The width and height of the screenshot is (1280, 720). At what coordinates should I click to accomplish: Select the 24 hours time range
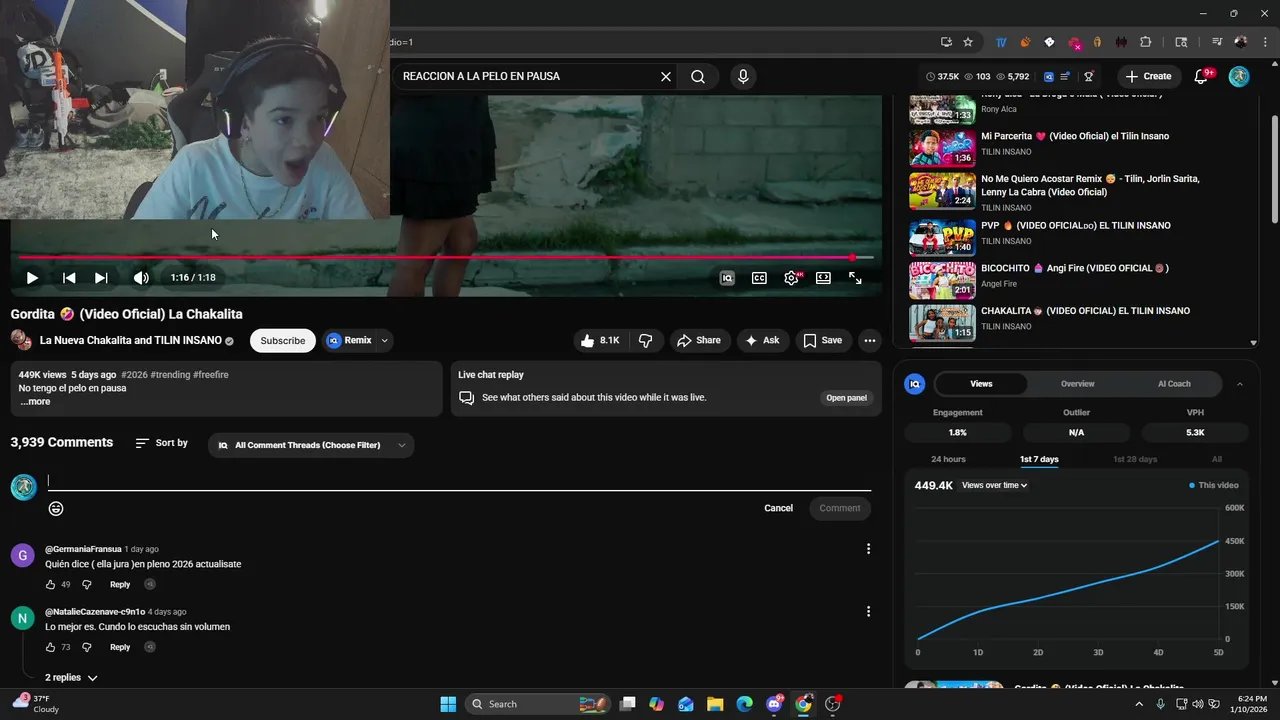pyautogui.click(x=948, y=459)
